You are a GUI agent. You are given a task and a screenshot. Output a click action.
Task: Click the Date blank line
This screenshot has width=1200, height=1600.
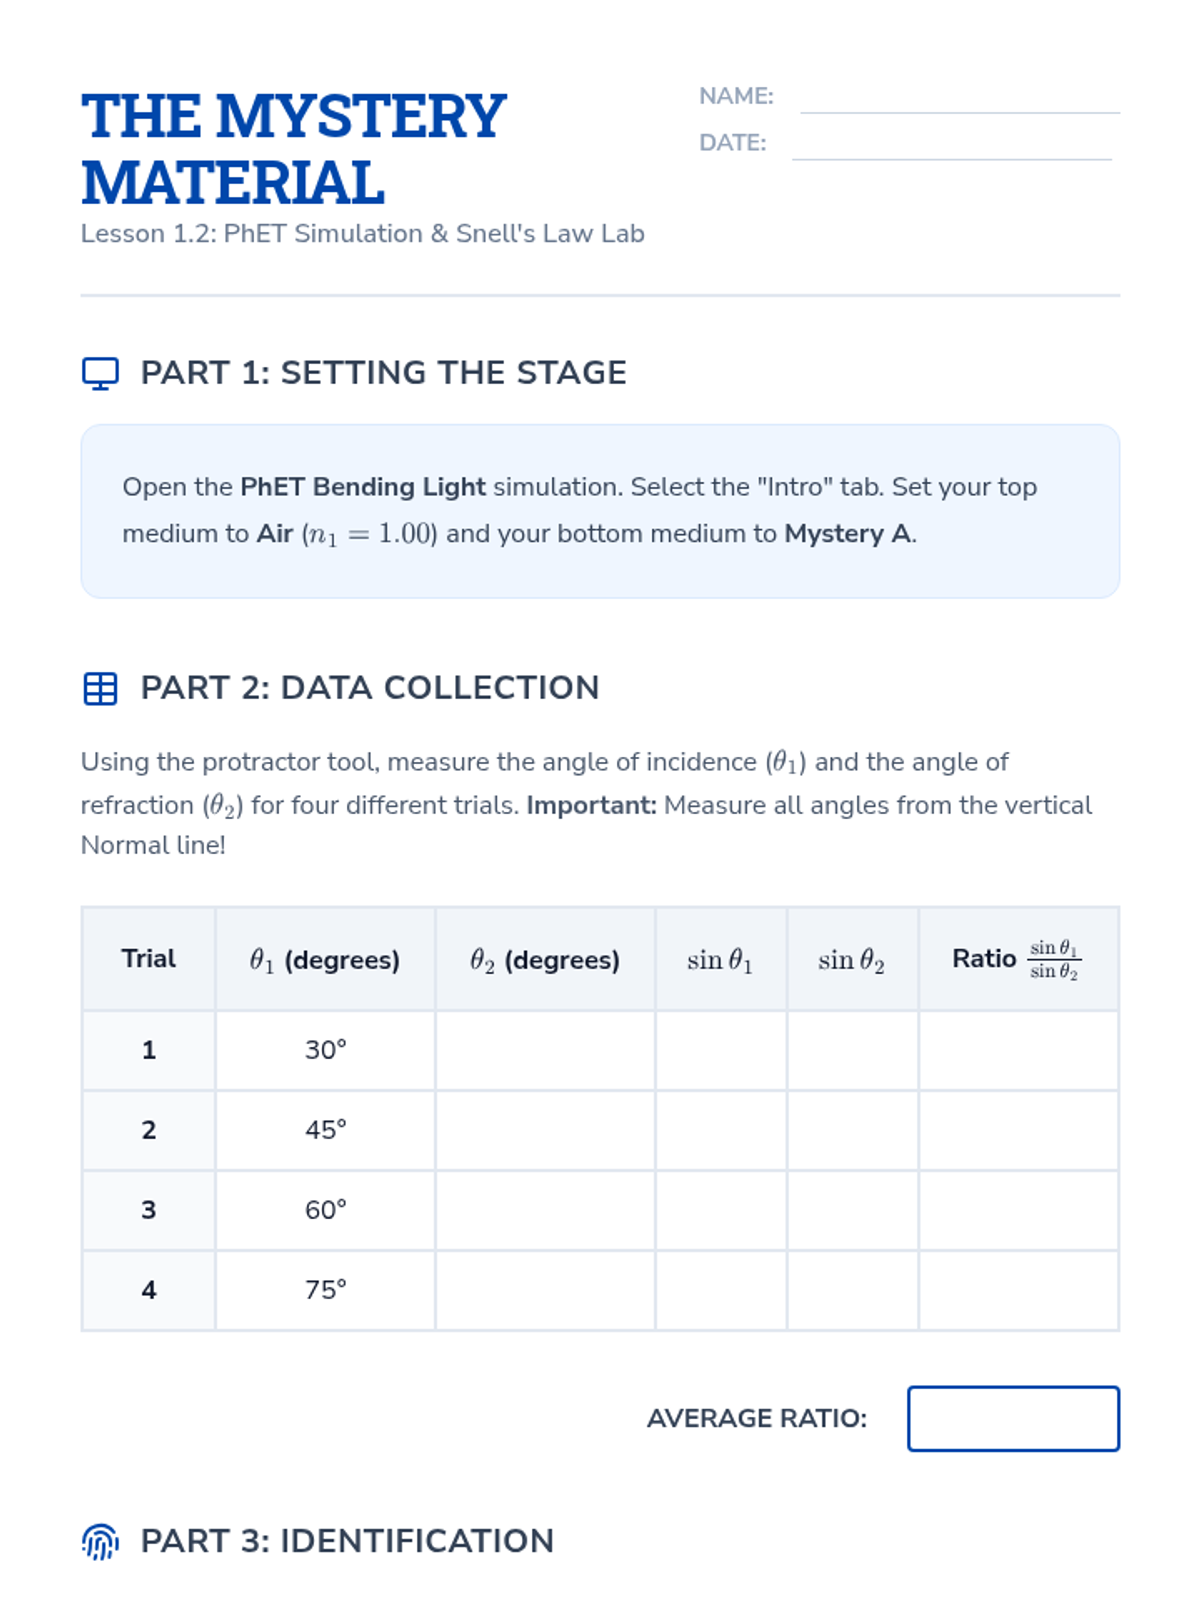(951, 146)
